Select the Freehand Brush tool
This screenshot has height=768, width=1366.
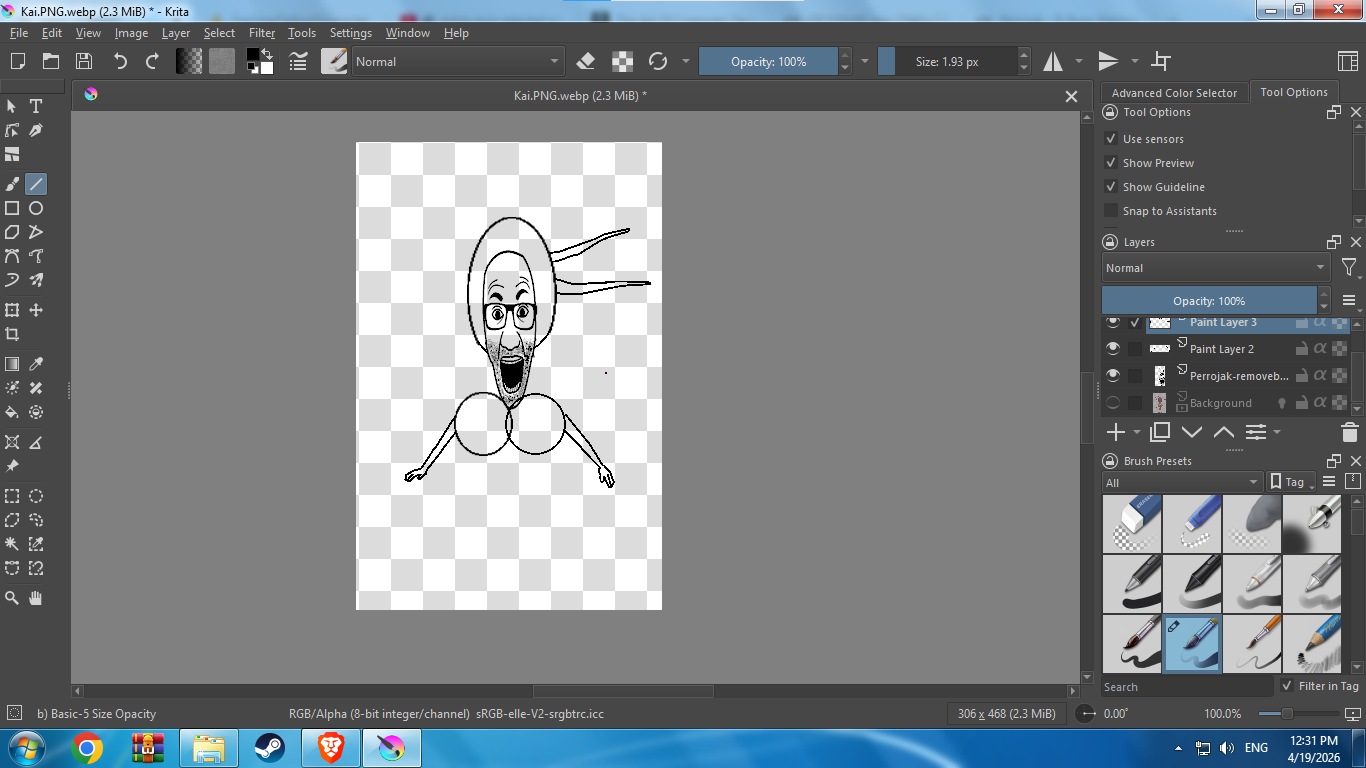coord(12,184)
